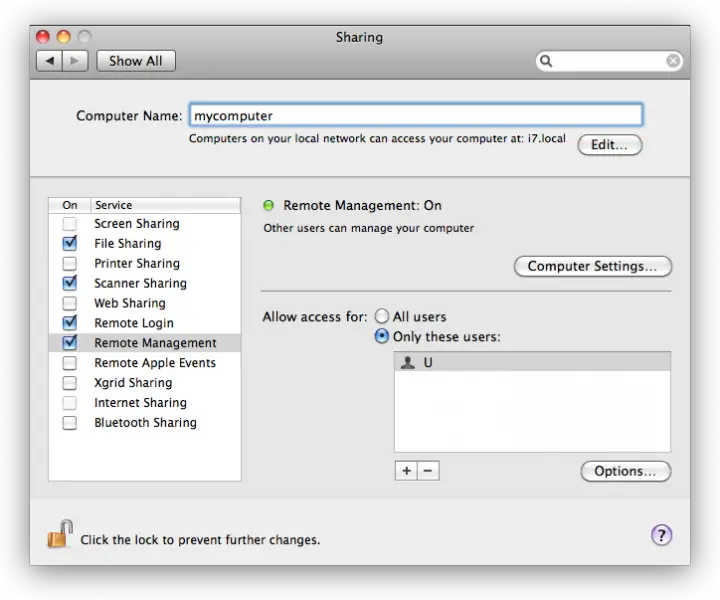This screenshot has width=720, height=600.
Task: Select the All users radio button
Action: click(x=382, y=316)
